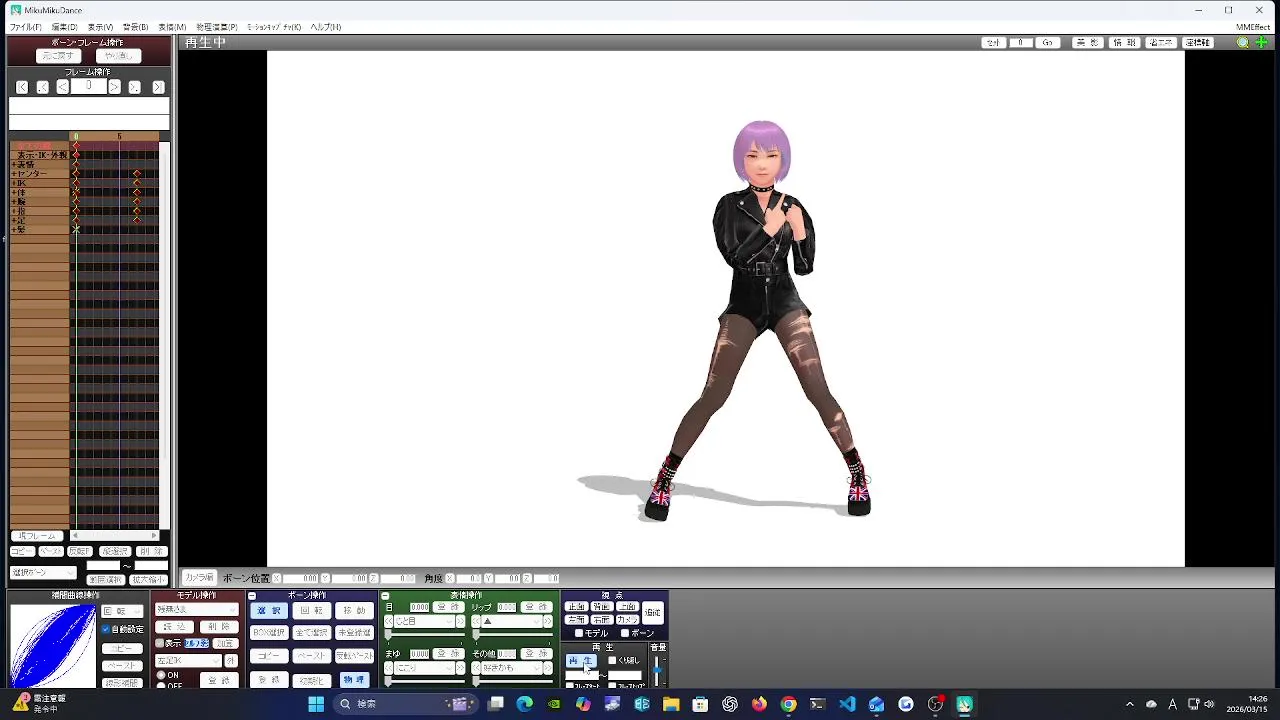Viewport: 1280px width, 720px height.
Task: Toggle 表示 checkbox in model panel
Action: 160,643
